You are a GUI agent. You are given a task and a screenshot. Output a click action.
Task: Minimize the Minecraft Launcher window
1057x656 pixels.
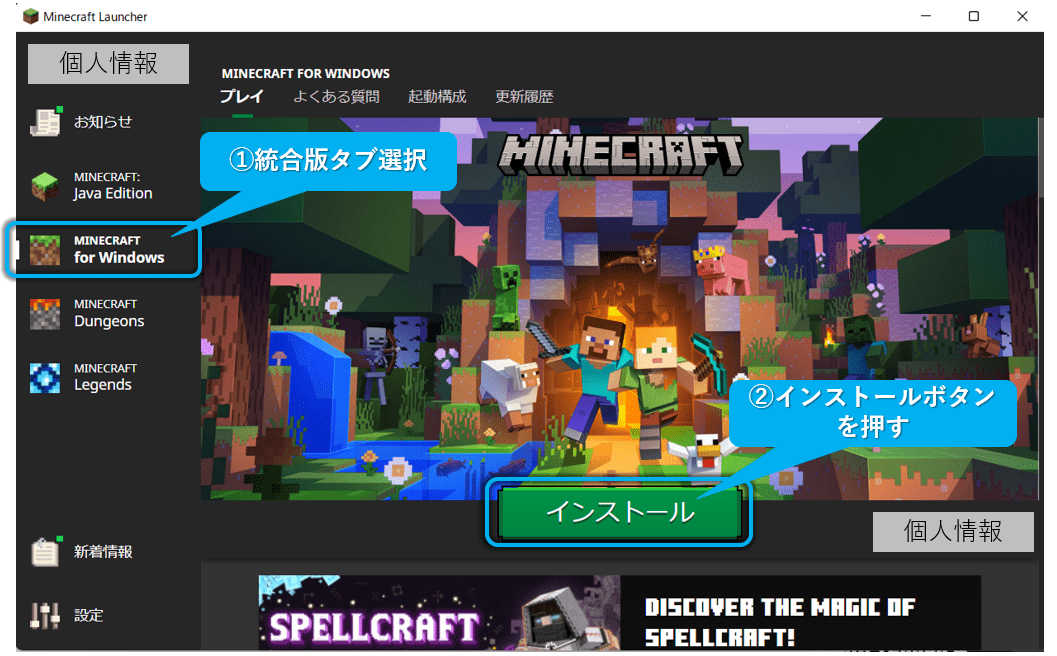click(x=926, y=16)
